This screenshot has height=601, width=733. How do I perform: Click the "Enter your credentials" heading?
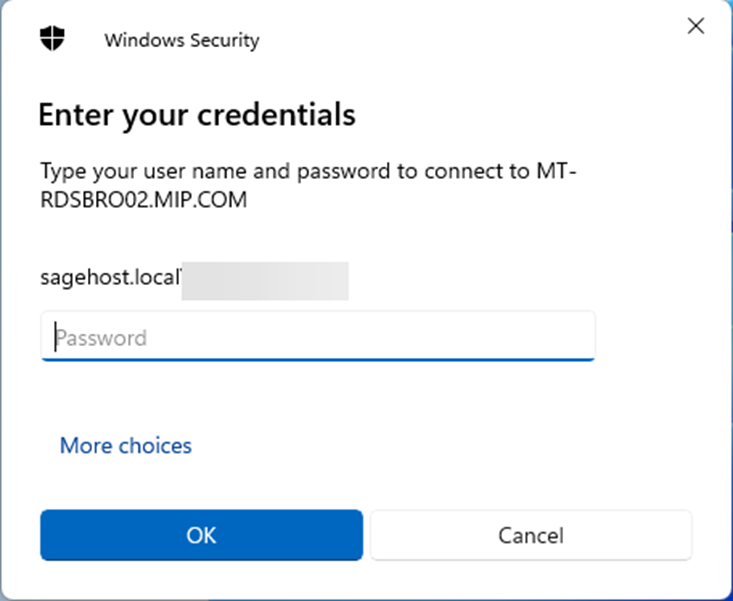pos(197,115)
